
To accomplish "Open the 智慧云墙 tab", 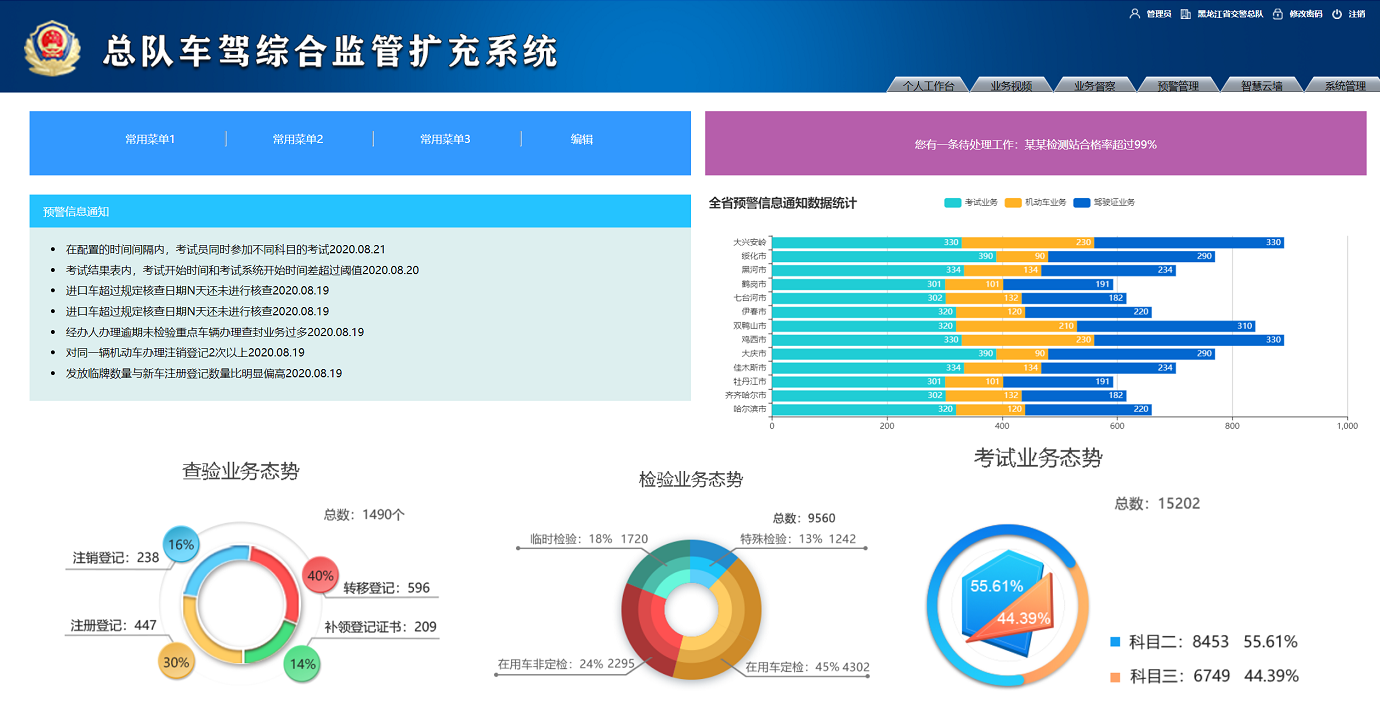I will point(1261,86).
